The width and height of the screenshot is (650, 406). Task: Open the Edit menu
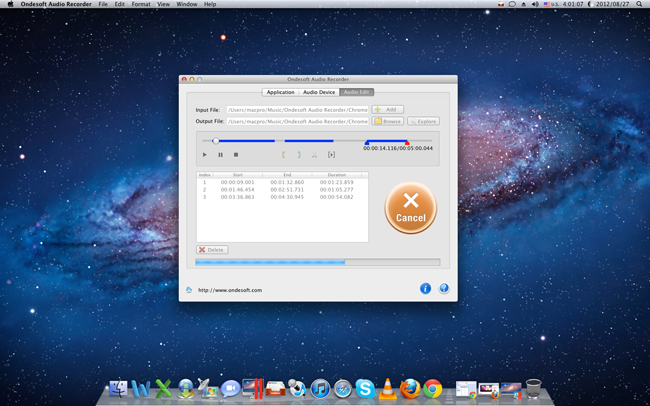(x=119, y=4)
